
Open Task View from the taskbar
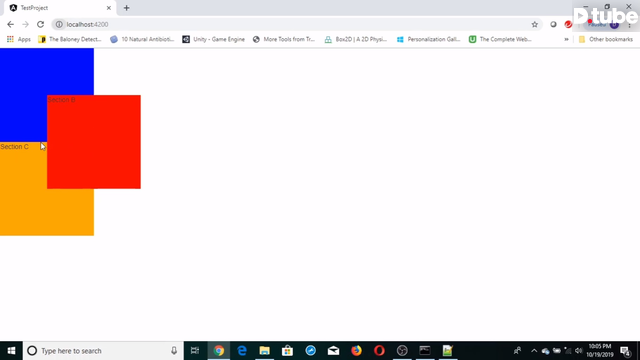coord(195,351)
